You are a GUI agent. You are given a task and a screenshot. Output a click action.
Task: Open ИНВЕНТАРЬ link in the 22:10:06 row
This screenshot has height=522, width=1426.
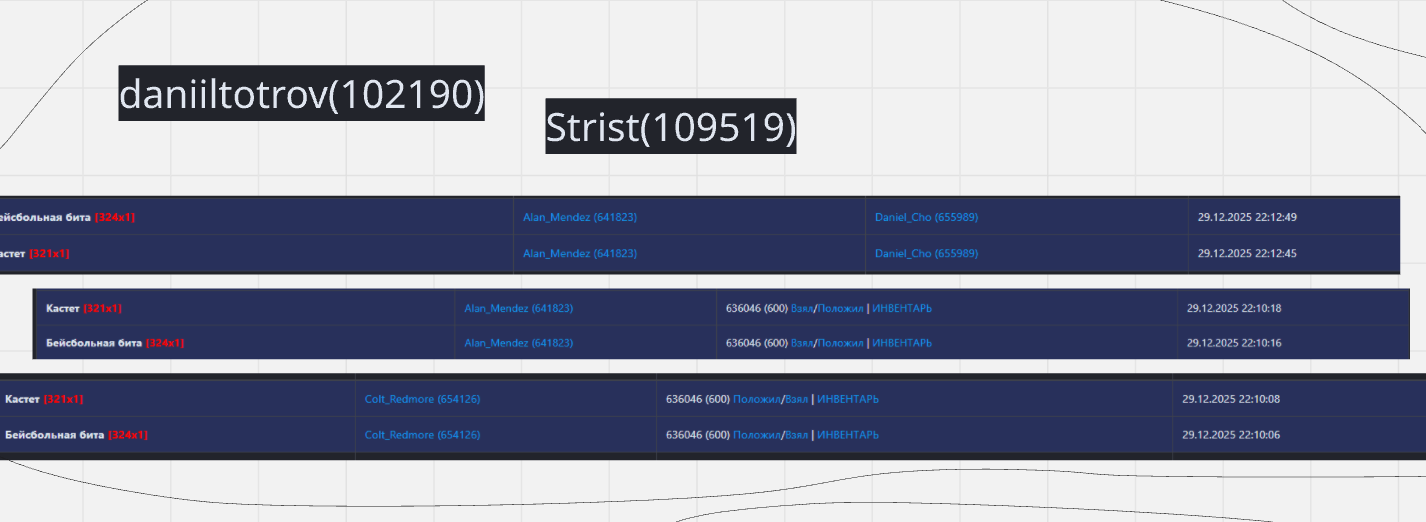[847, 435]
